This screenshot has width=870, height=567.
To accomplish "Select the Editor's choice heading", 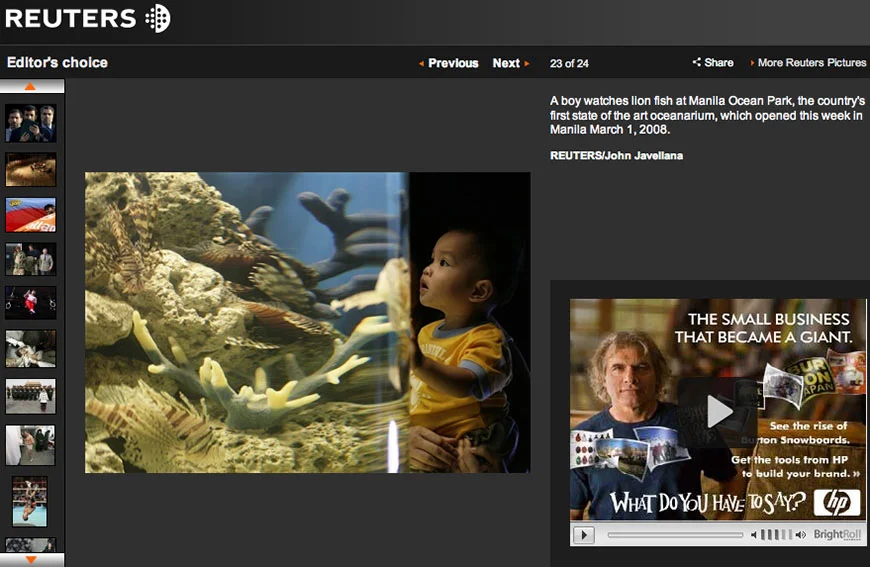I will pos(57,62).
